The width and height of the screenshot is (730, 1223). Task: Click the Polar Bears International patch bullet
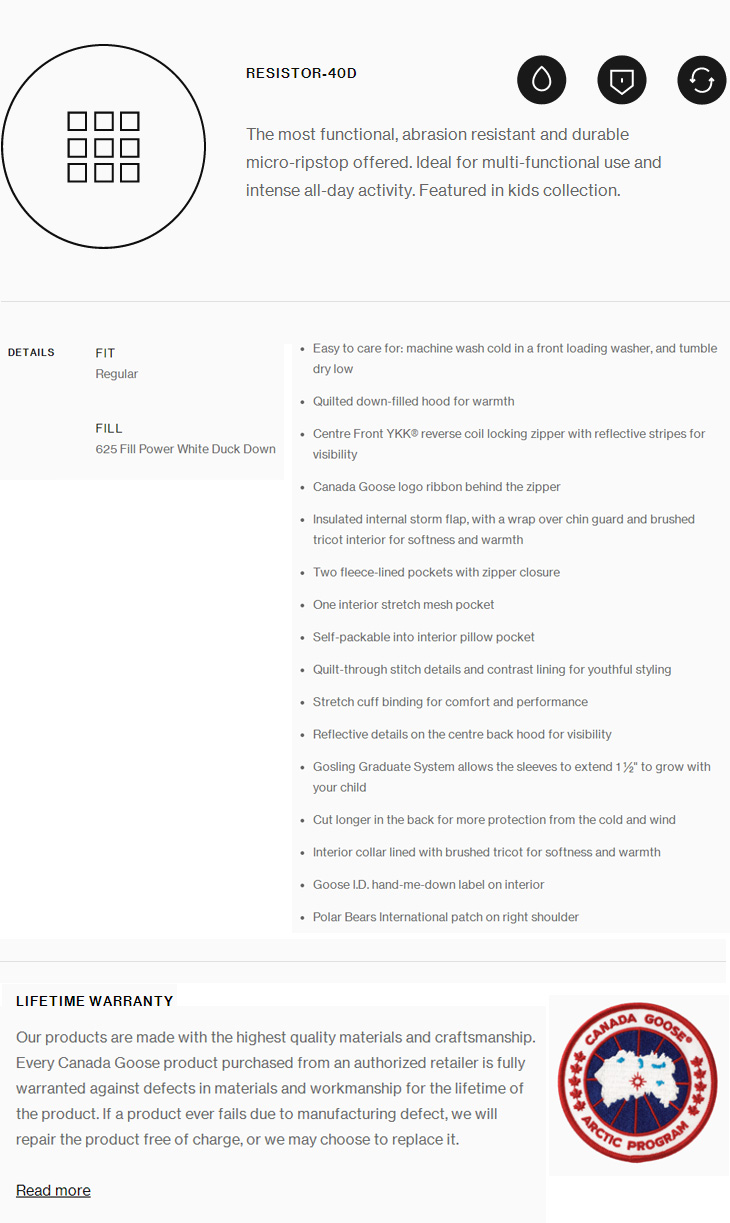(445, 917)
